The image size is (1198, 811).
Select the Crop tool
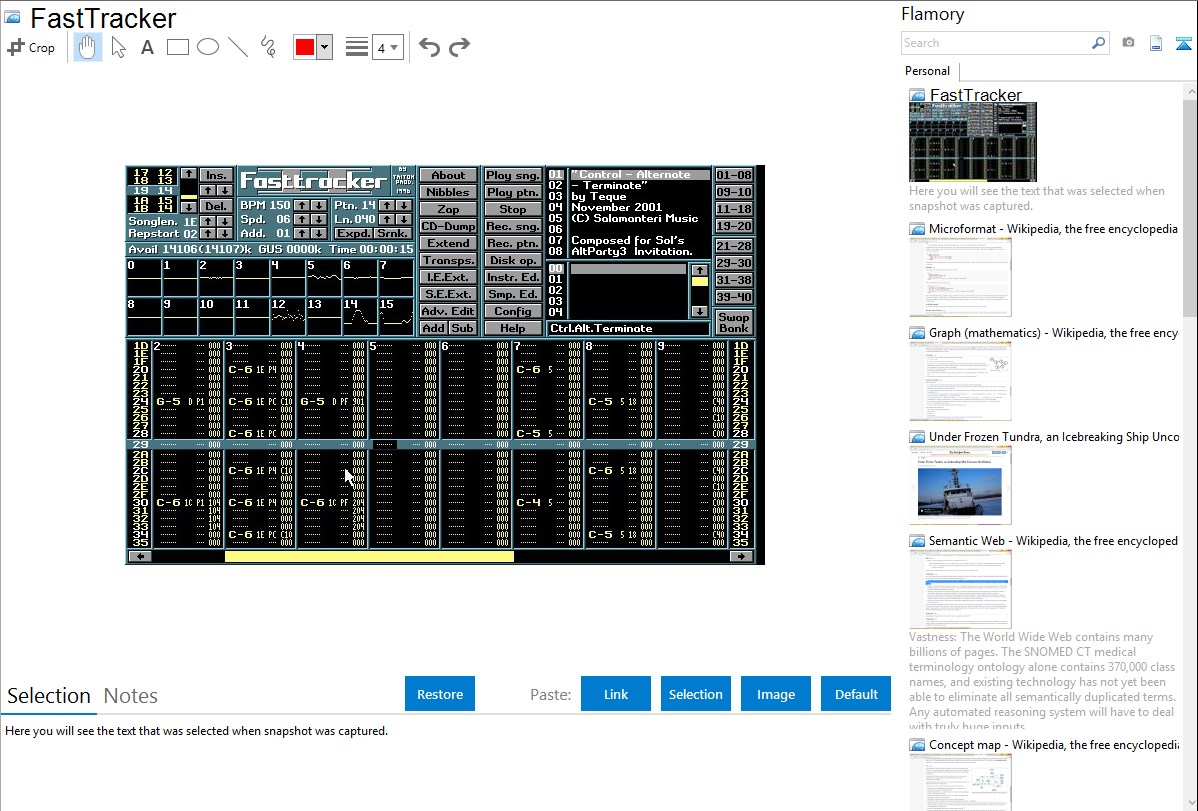click(31, 47)
